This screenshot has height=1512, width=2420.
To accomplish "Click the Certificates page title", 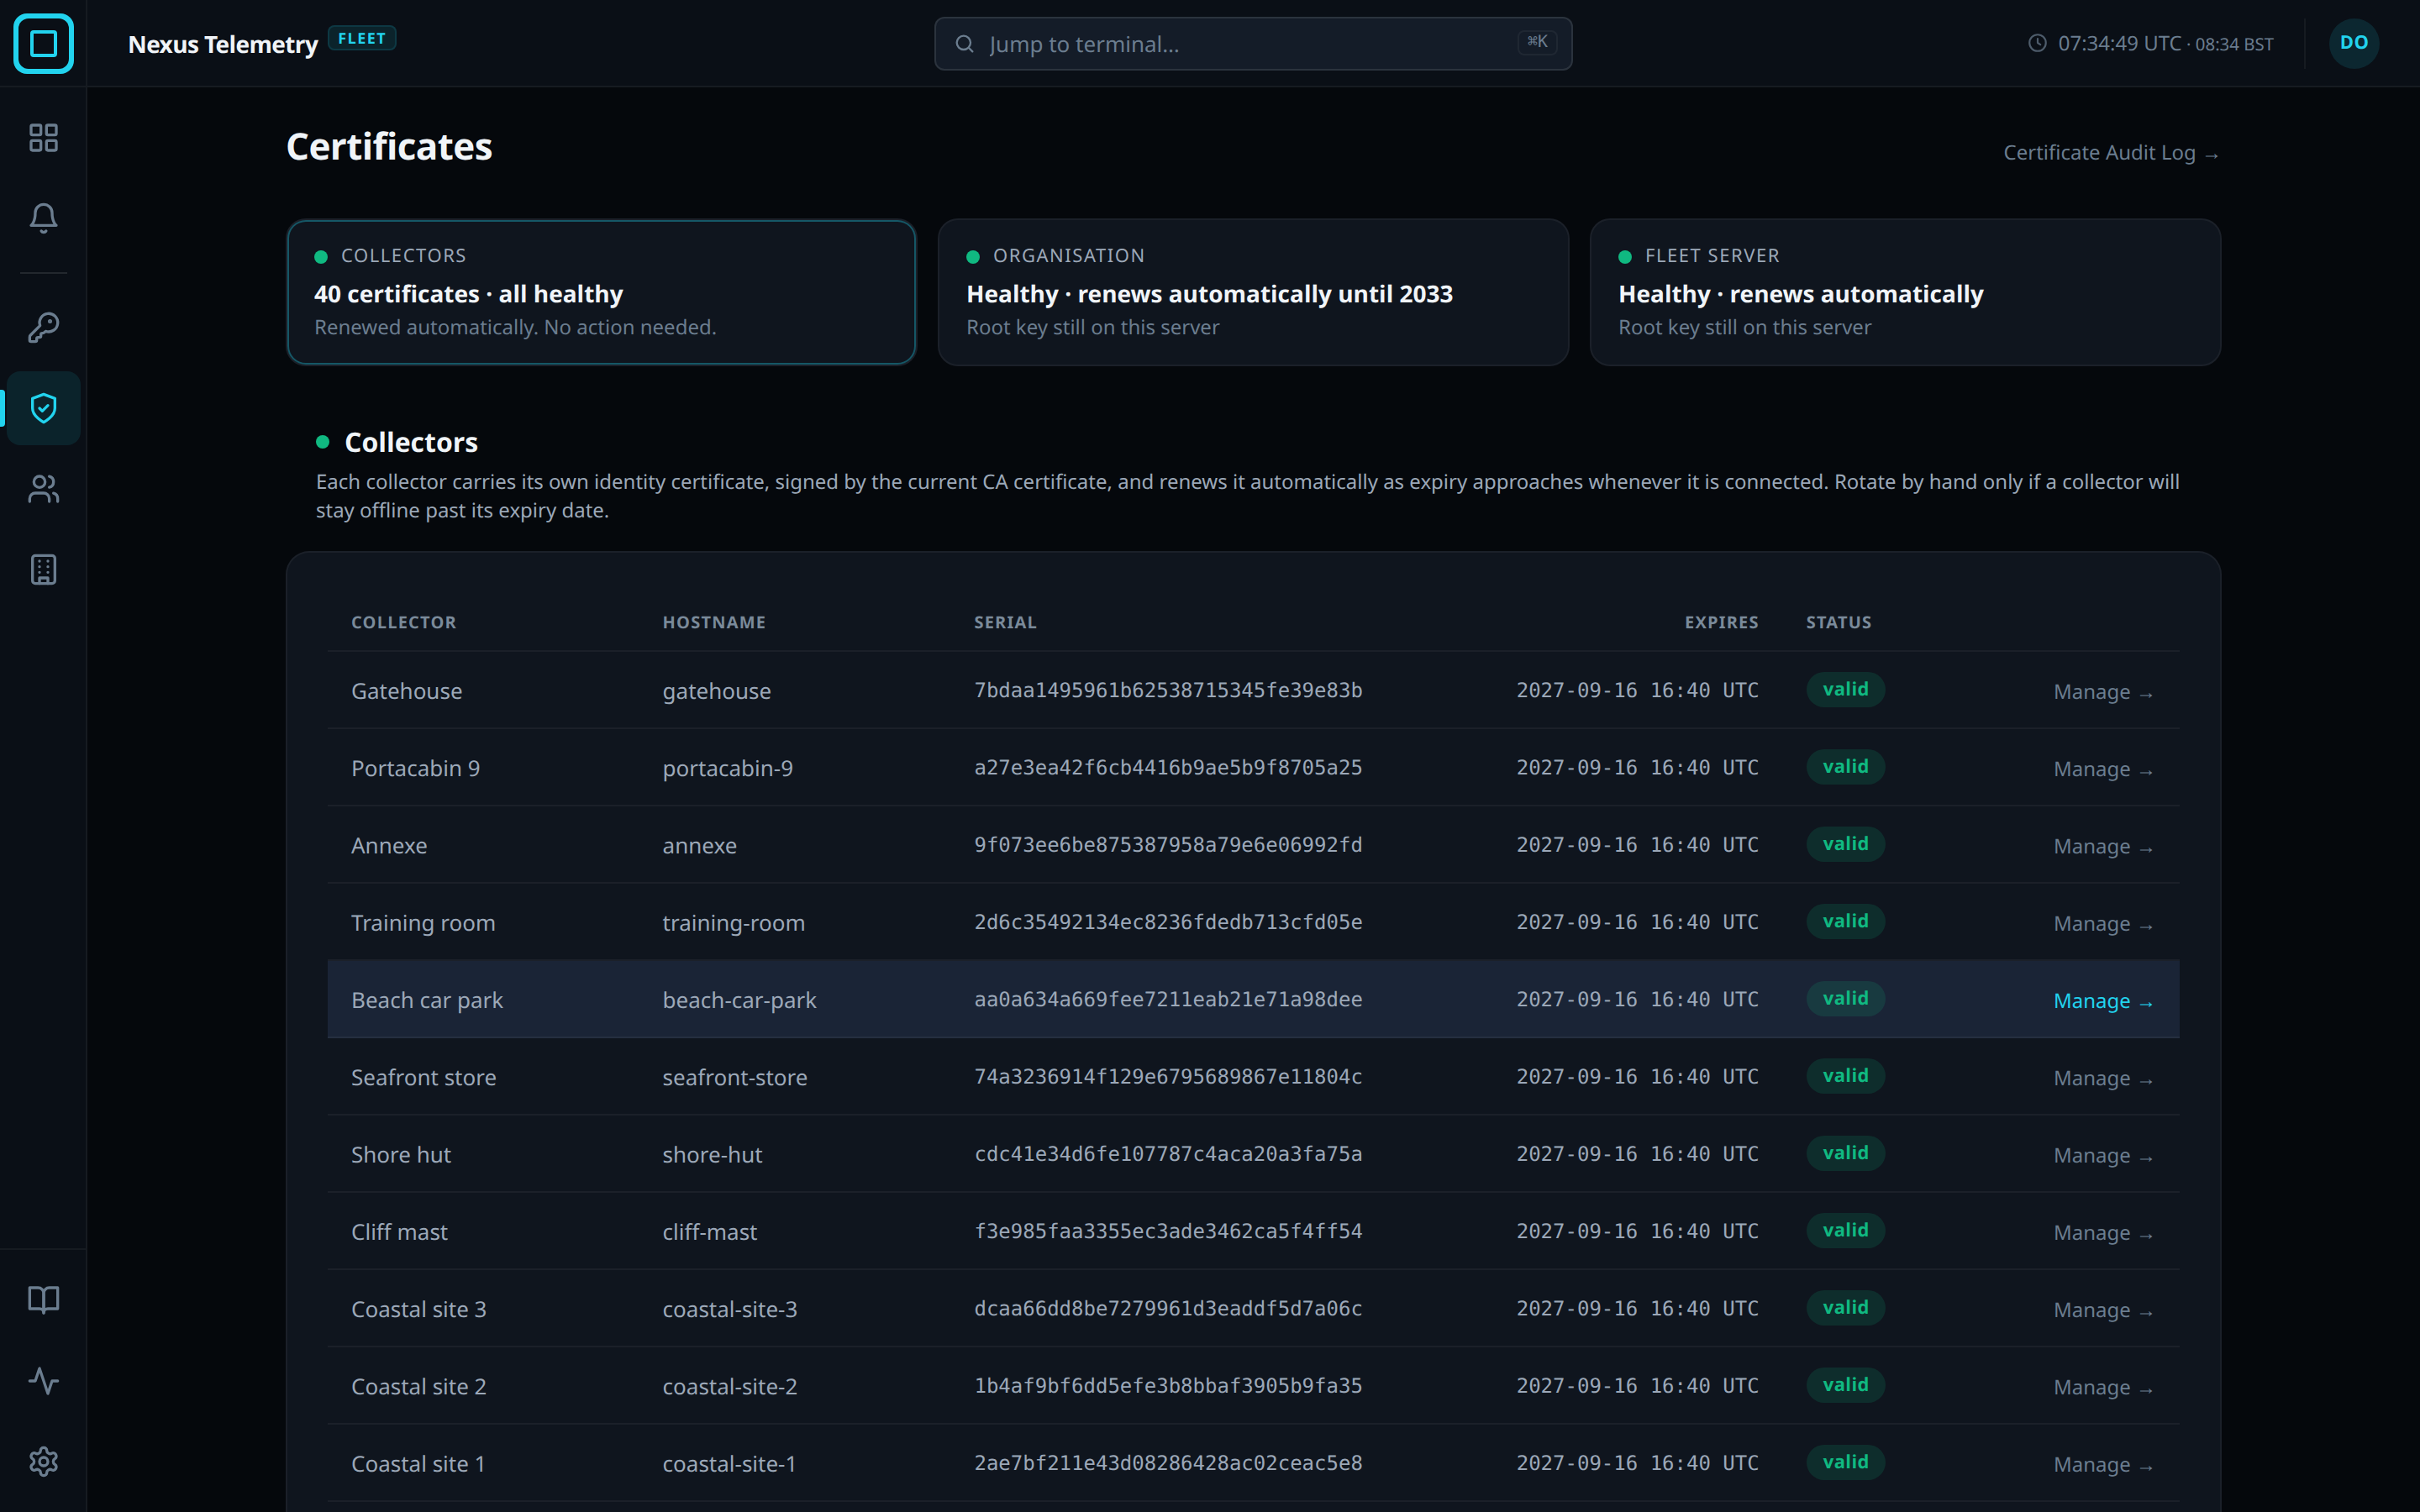I will (389, 147).
